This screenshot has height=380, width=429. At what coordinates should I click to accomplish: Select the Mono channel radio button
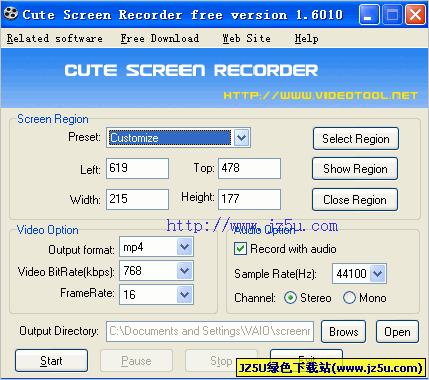tap(349, 298)
